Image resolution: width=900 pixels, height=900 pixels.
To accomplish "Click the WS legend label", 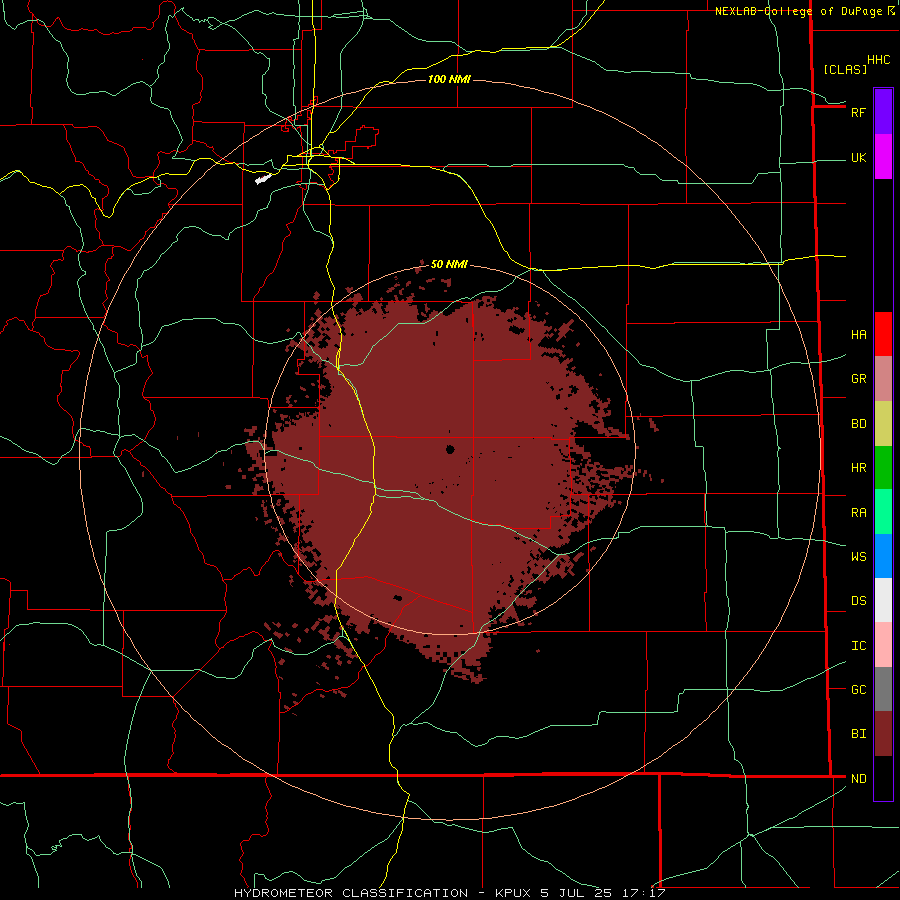I will click(x=858, y=557).
